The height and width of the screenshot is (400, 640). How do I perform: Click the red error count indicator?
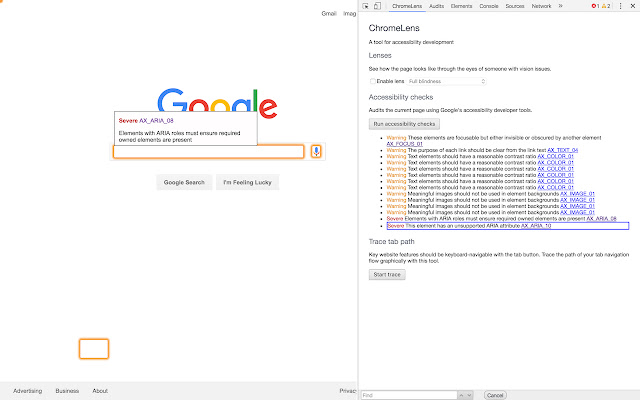[x=595, y=6]
